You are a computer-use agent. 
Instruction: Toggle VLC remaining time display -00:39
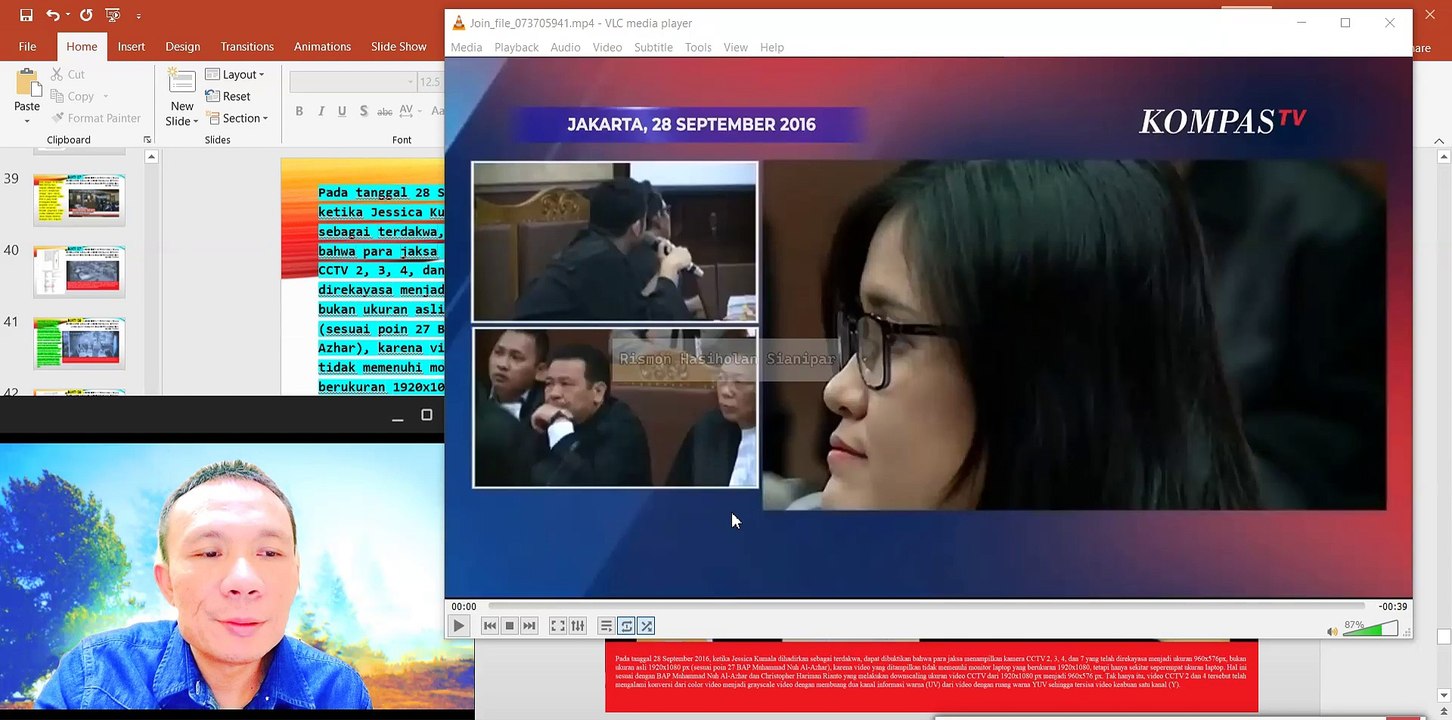[x=1392, y=606]
